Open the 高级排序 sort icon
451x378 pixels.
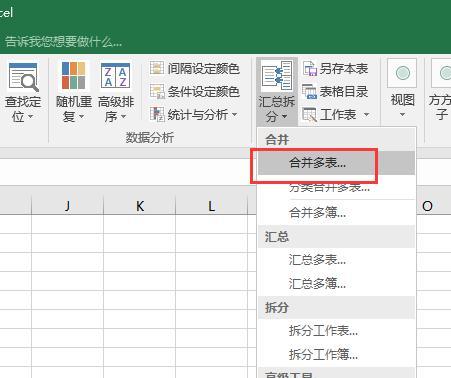point(115,76)
